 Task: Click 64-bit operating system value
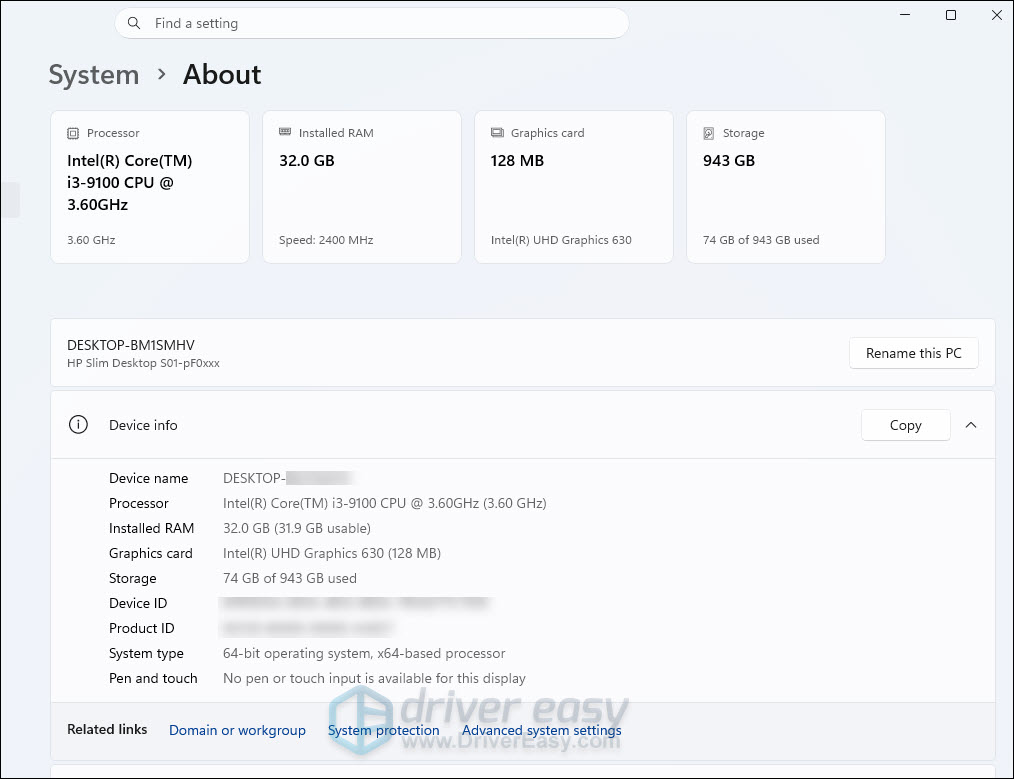coord(364,653)
